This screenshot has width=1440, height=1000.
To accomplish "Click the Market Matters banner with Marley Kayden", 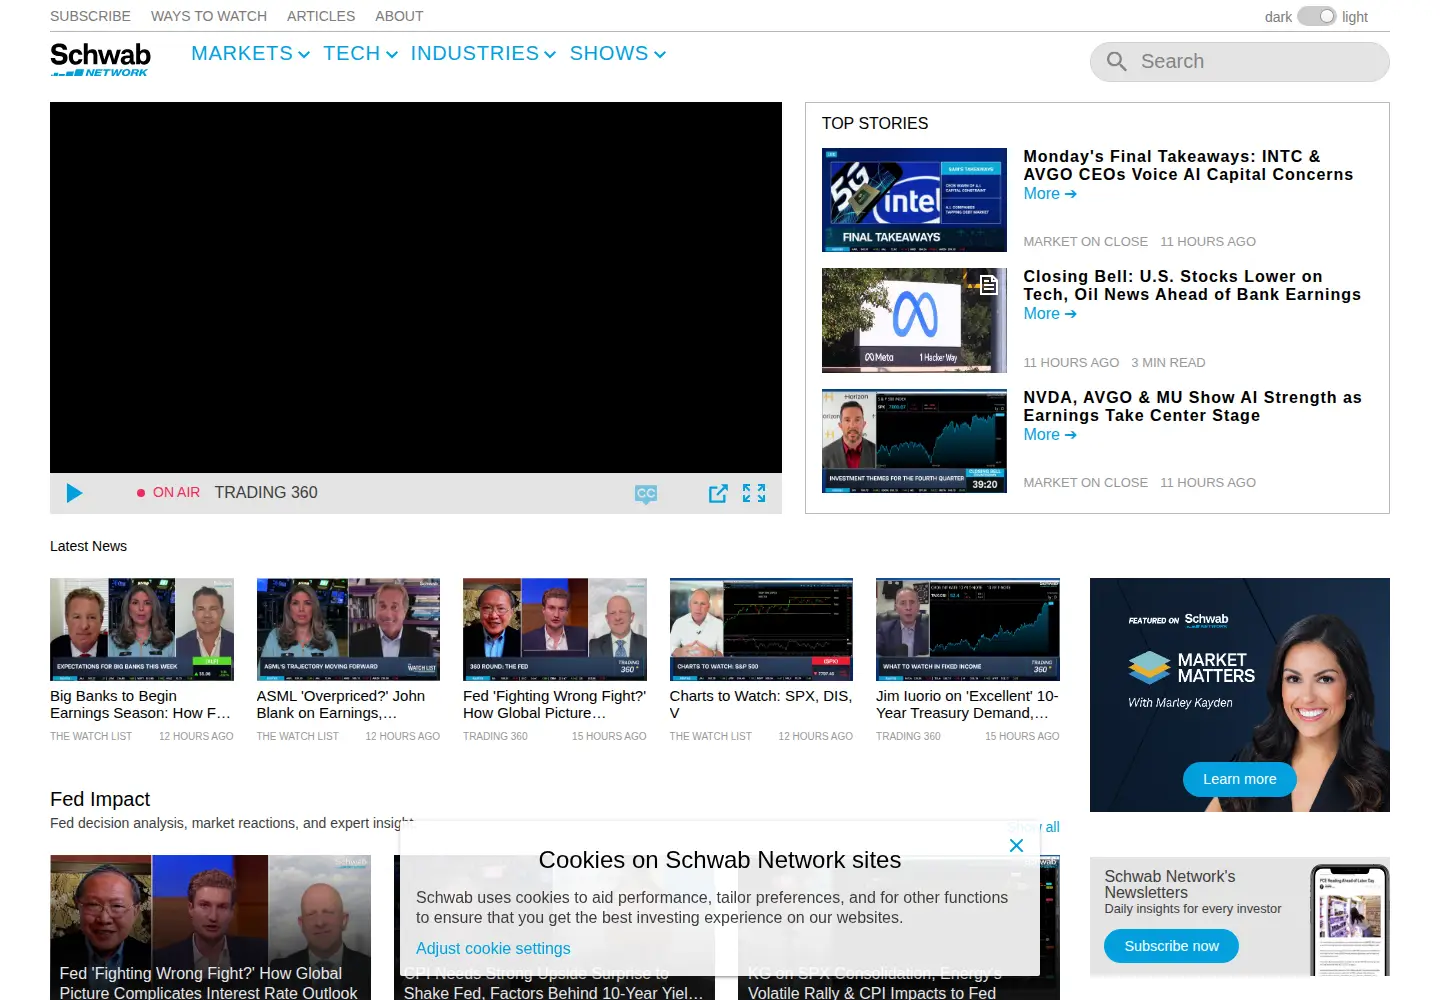I will point(1239,694).
